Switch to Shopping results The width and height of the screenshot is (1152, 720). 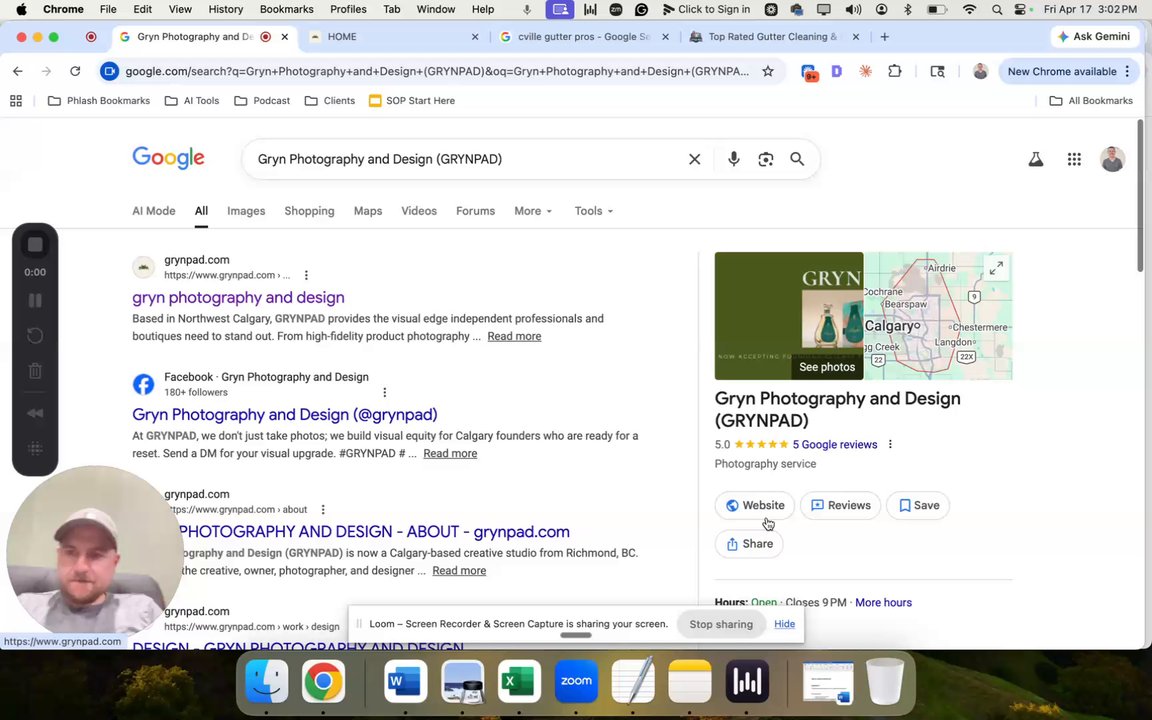(309, 211)
